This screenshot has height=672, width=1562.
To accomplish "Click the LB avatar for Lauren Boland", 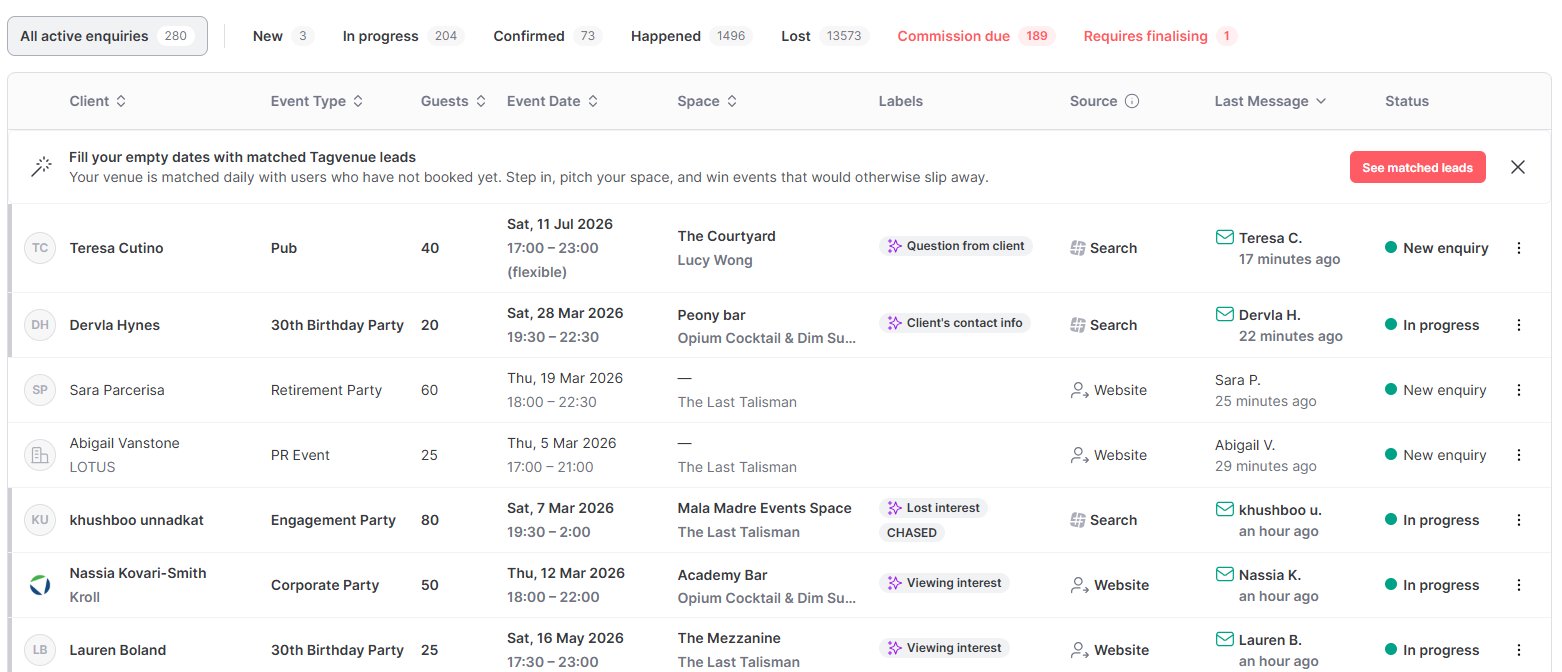I will 40,650.
